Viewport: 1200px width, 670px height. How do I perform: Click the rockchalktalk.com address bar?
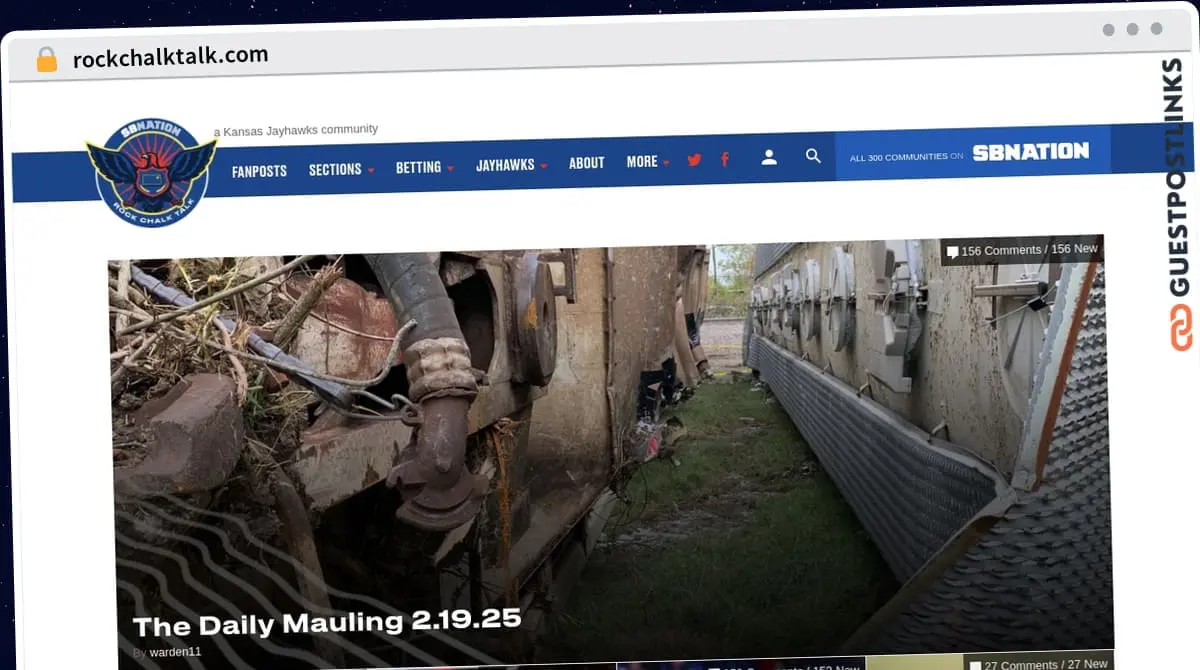(x=171, y=57)
